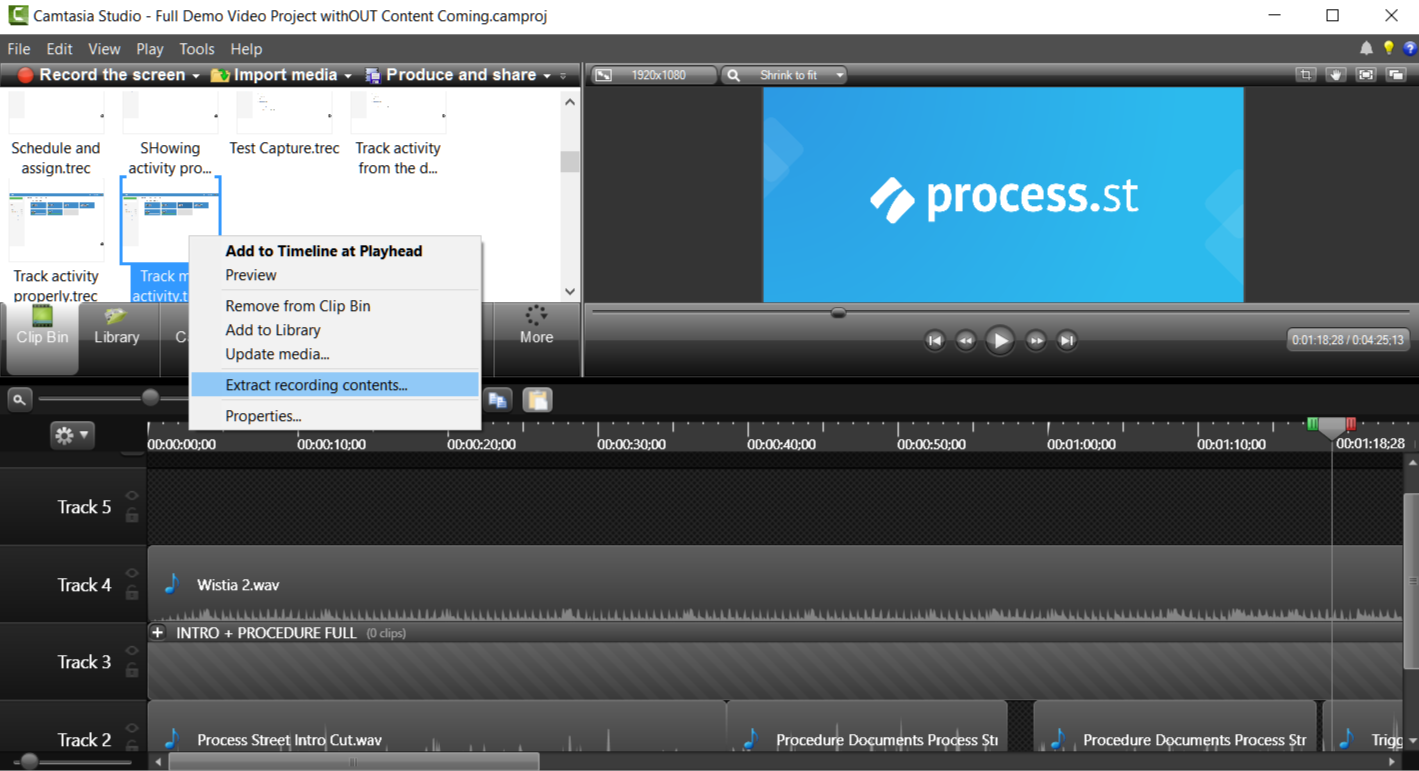Click the preview playback scrubber handle
The width and height of the screenshot is (1419, 771).
tap(839, 313)
